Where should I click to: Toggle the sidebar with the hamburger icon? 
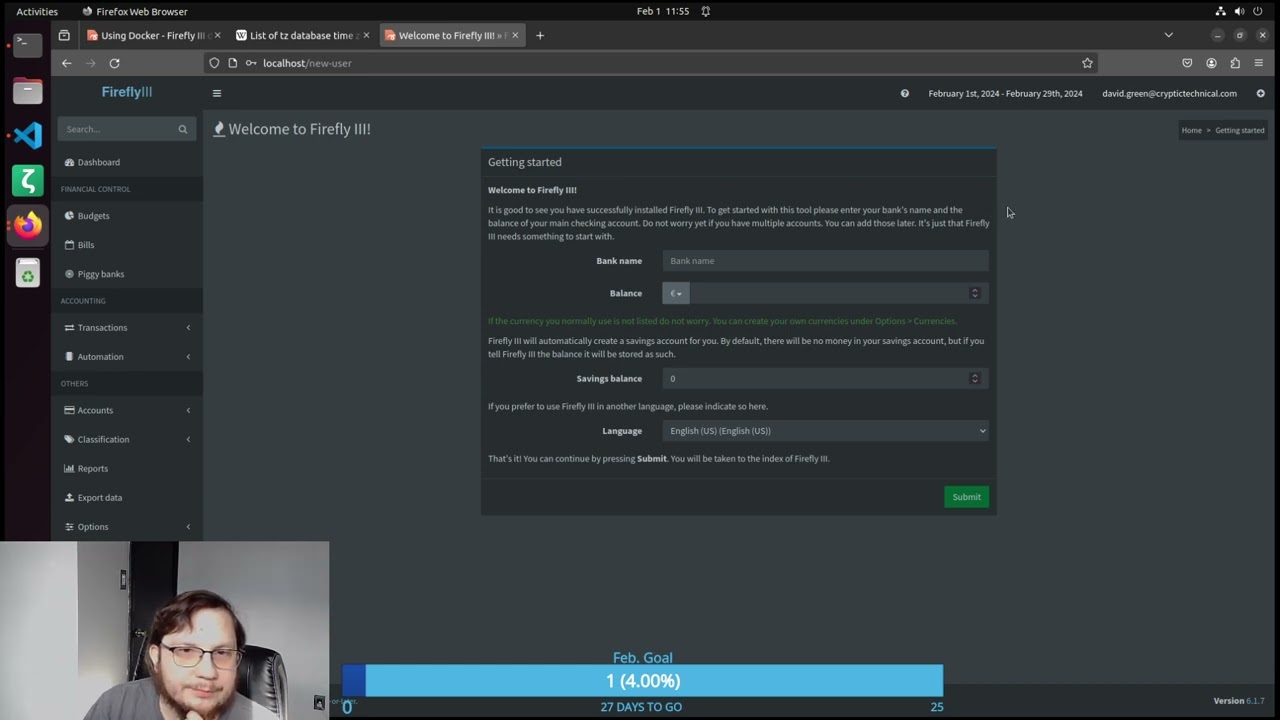[216, 93]
